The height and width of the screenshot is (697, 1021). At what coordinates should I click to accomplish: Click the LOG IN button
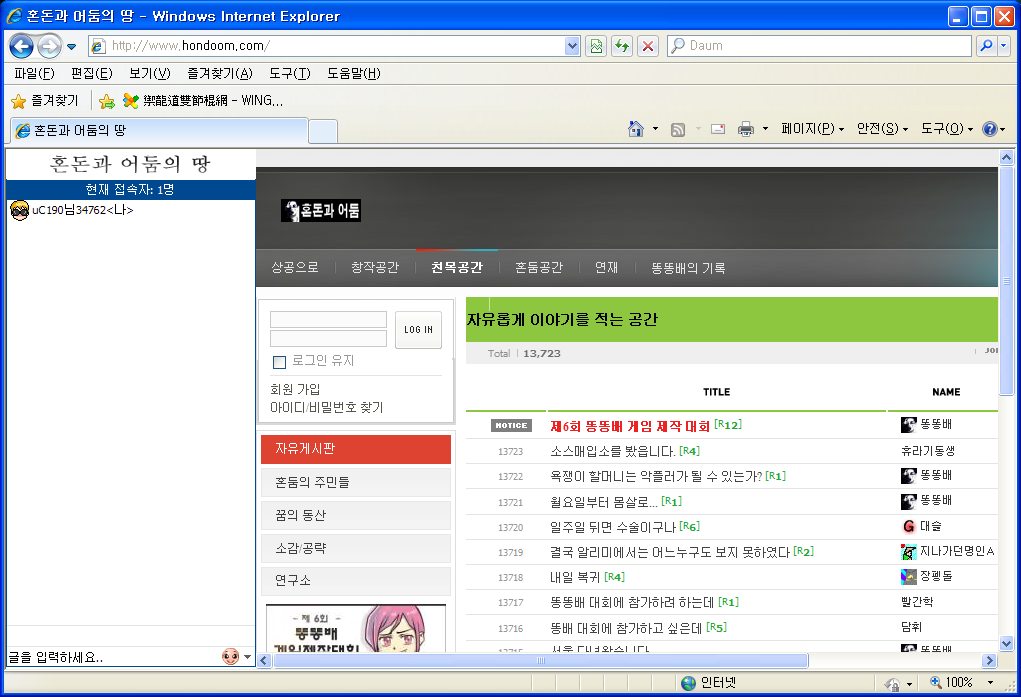(x=418, y=330)
